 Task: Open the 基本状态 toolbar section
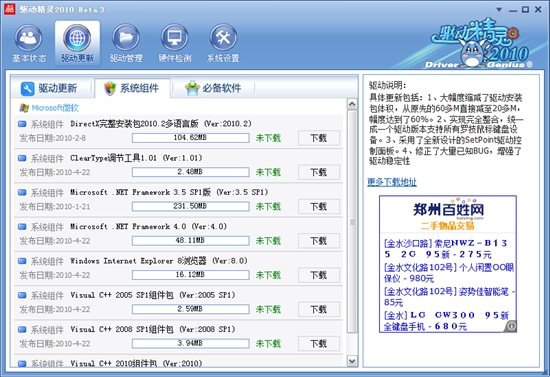point(29,43)
